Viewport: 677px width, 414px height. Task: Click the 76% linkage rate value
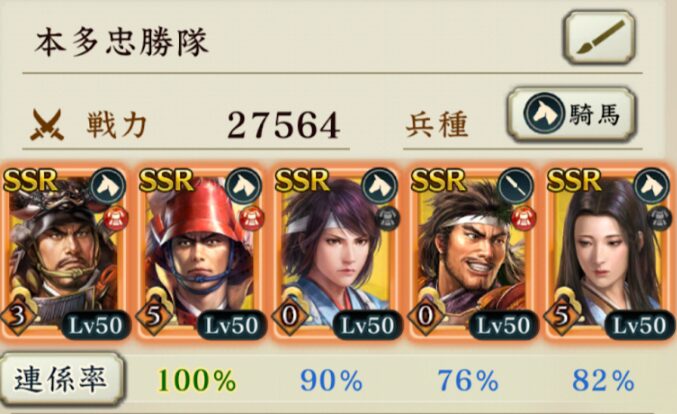468,381
